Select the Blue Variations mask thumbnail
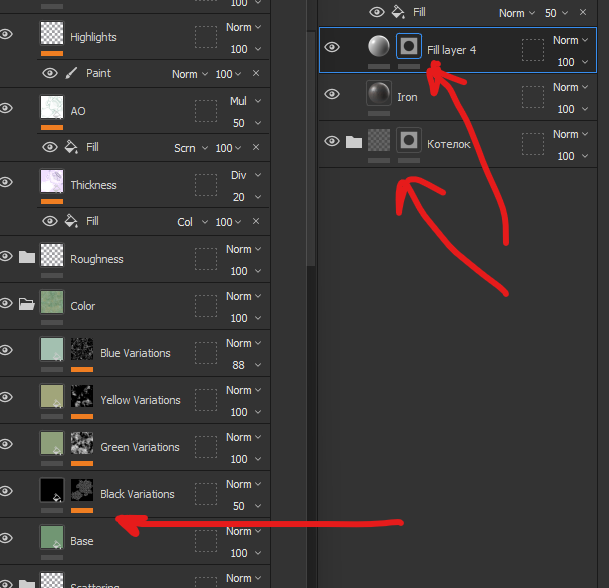This screenshot has height=588, width=609. [82, 349]
